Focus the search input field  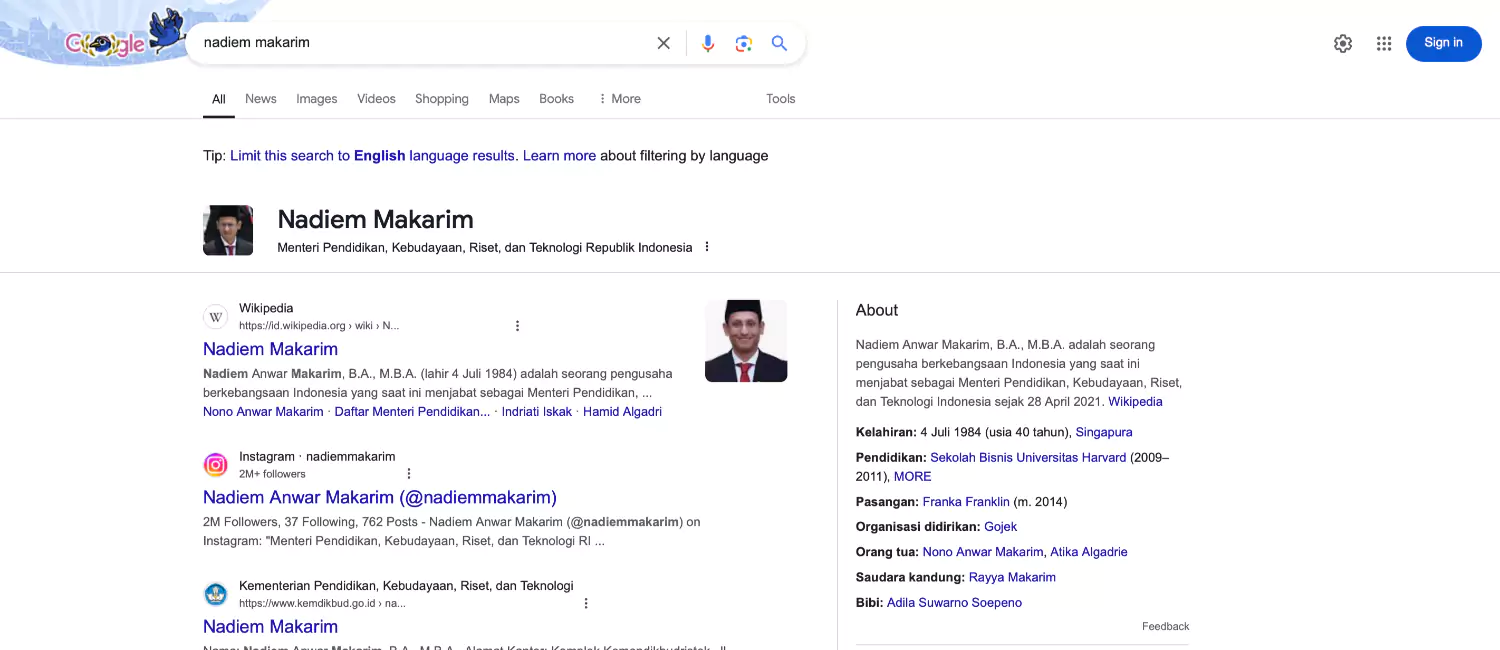(420, 43)
